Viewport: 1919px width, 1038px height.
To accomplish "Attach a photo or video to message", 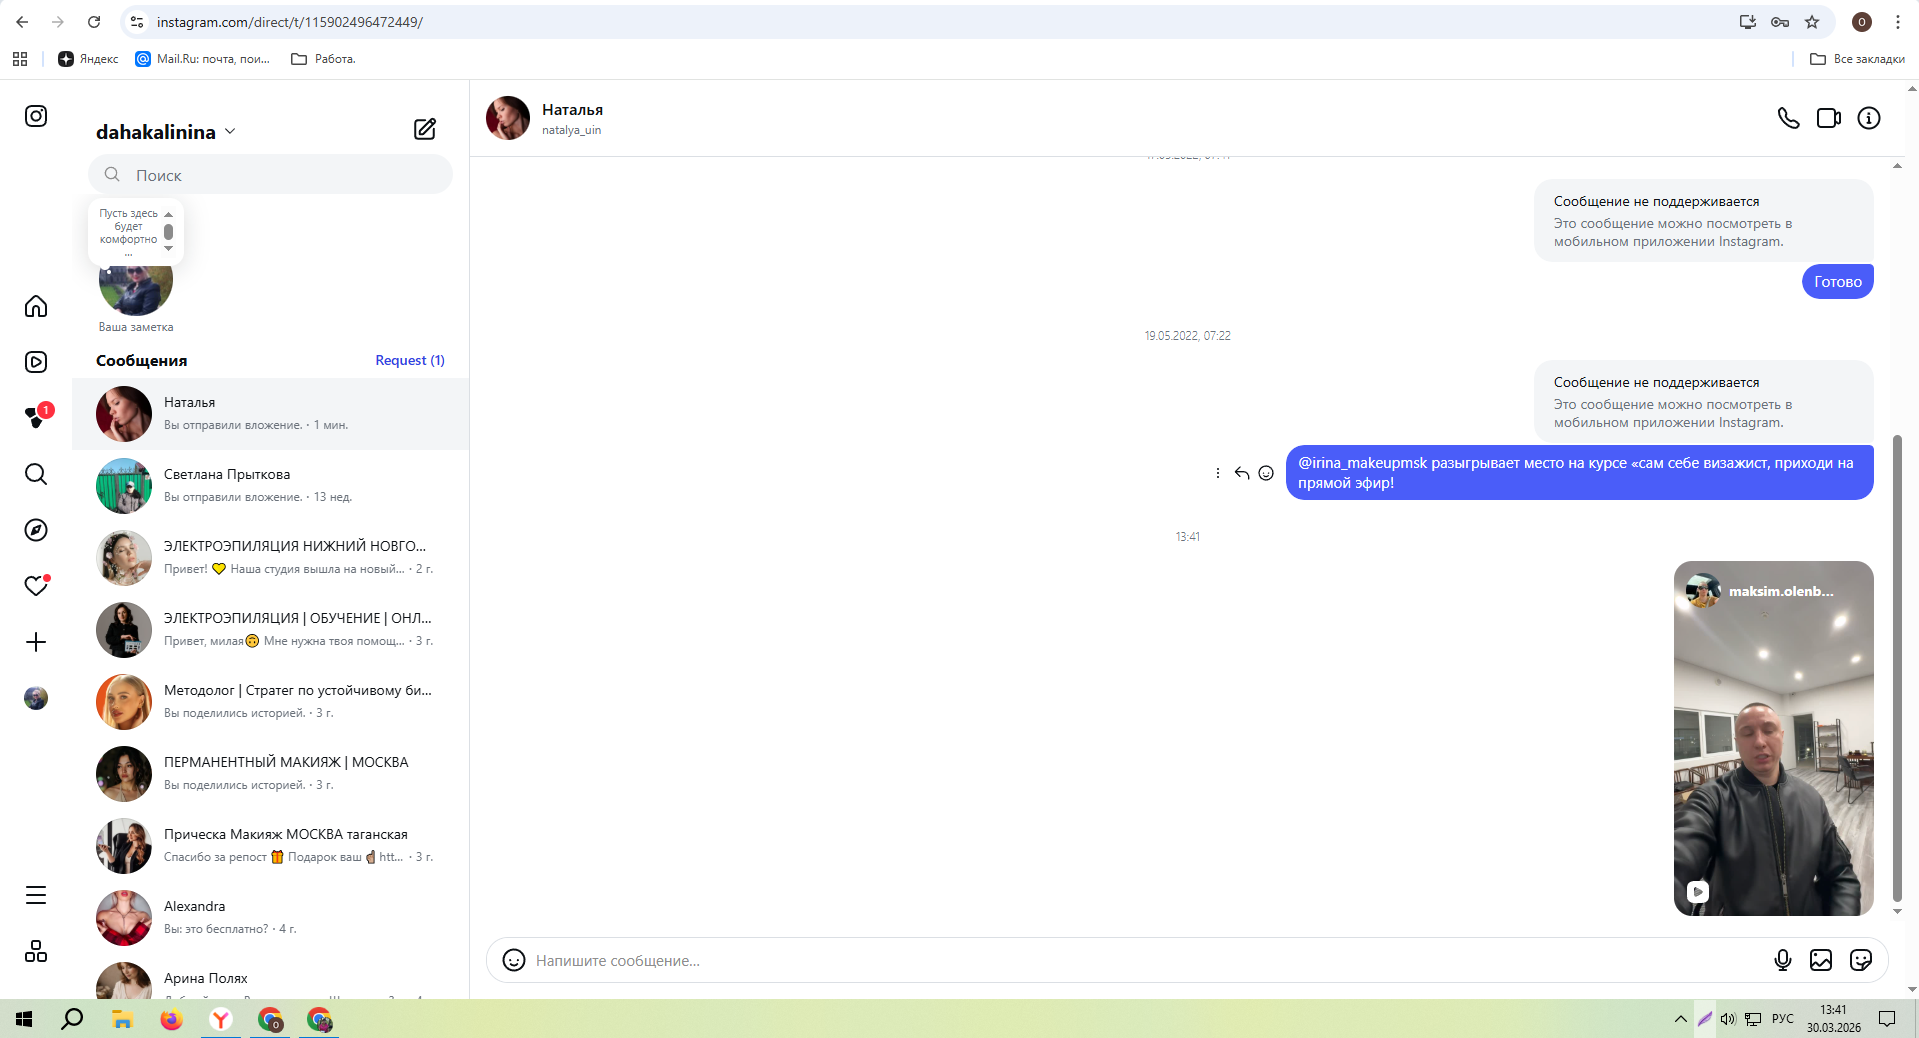I will (1821, 960).
